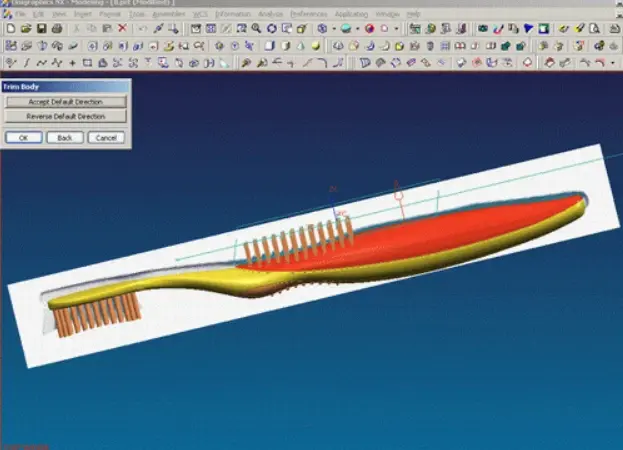Image resolution: width=623 pixels, height=450 pixels.
Task: Open the Help menu
Action: click(x=413, y=14)
